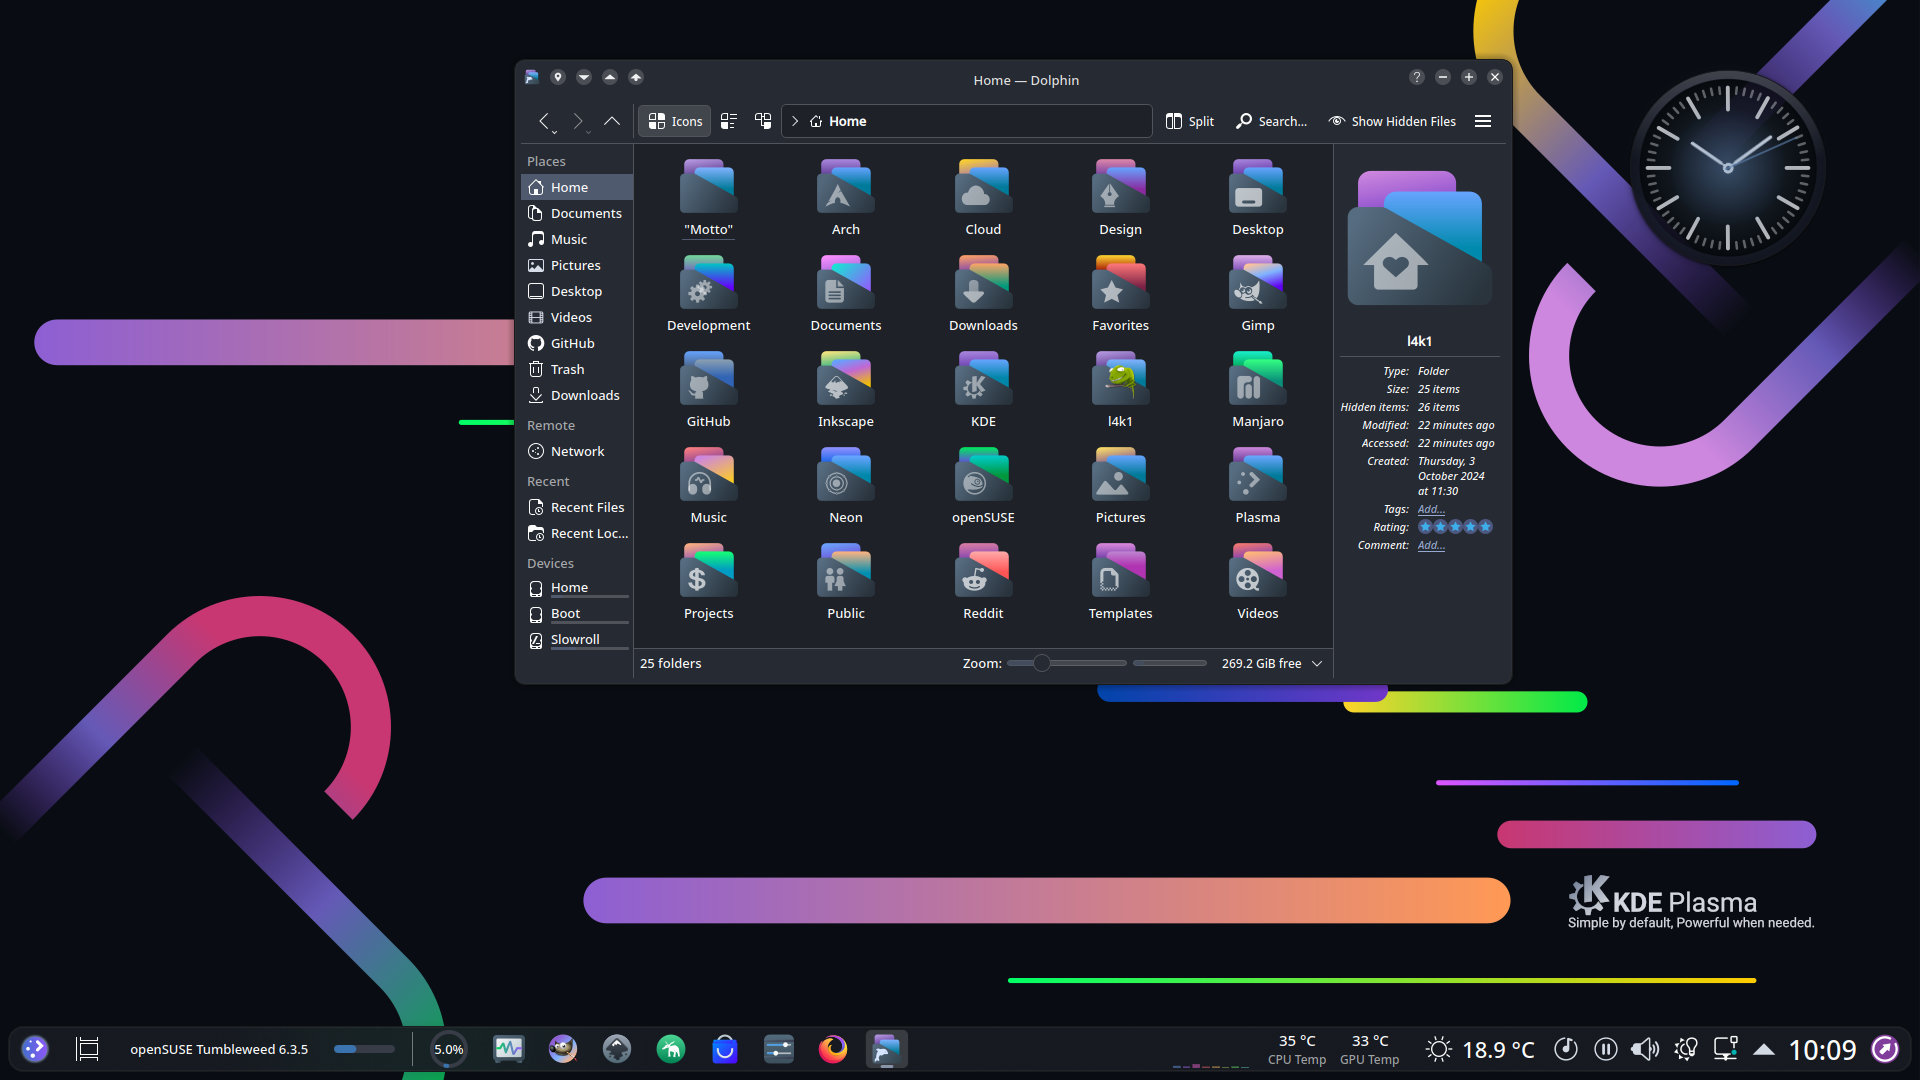The height and width of the screenshot is (1080, 1920).
Task: Select Trash in Places panel
Action: coord(577,369)
